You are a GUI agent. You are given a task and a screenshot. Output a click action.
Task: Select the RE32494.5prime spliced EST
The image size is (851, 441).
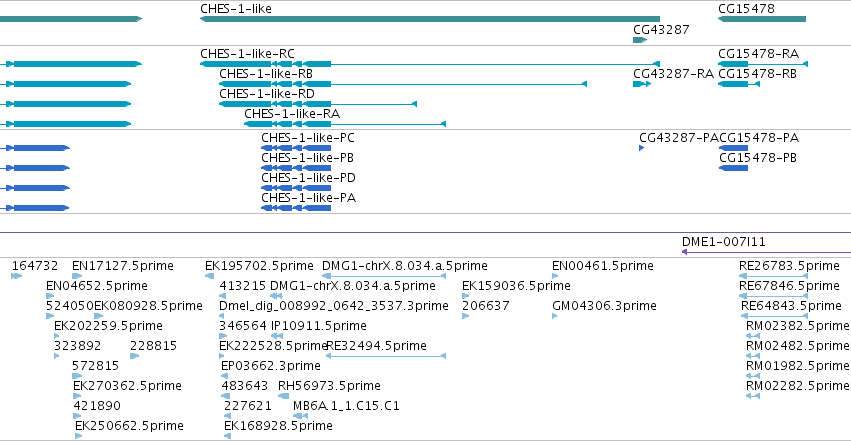[386, 356]
